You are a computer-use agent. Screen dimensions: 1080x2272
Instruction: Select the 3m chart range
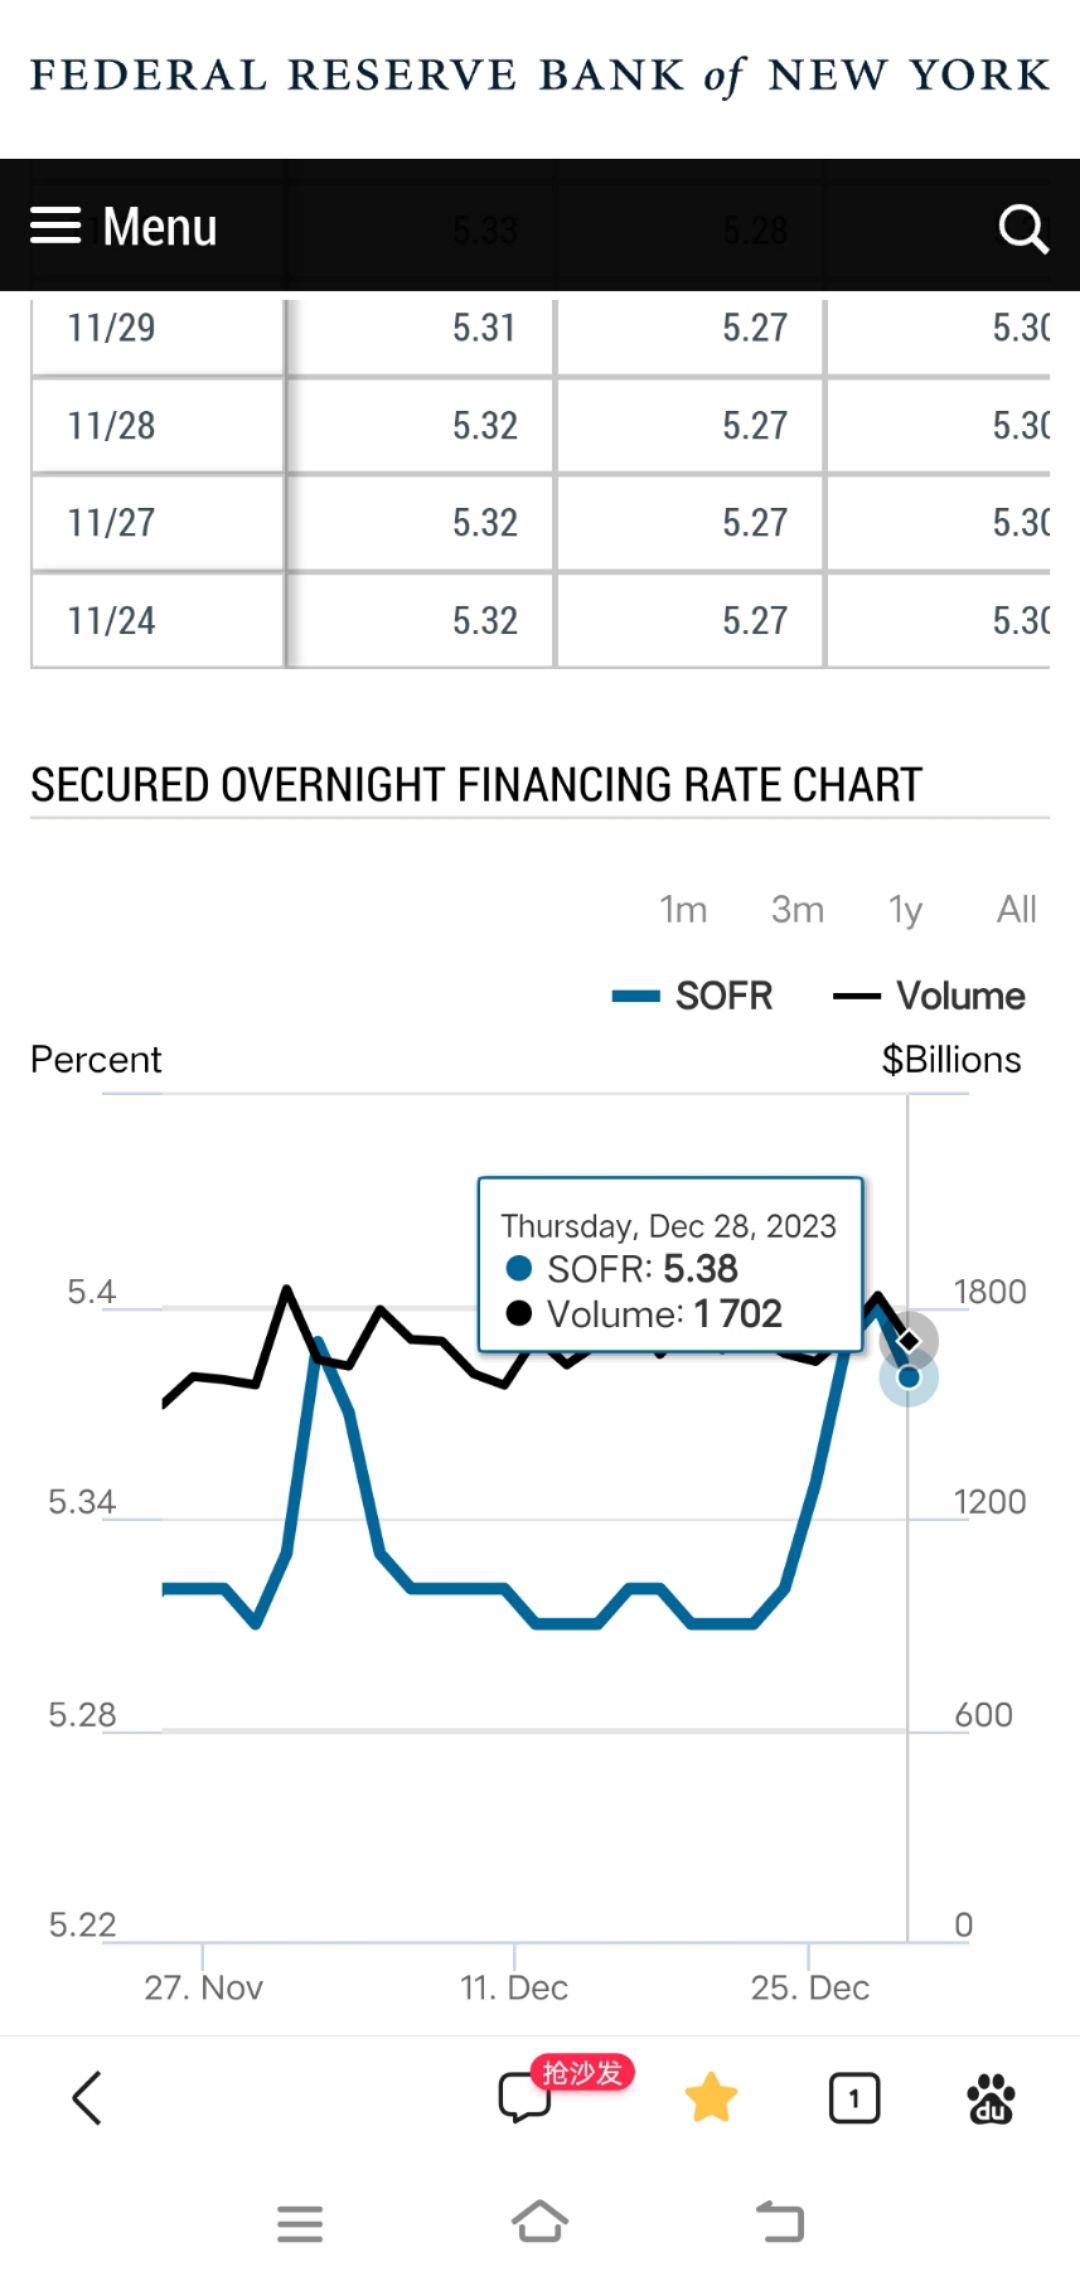click(x=797, y=910)
